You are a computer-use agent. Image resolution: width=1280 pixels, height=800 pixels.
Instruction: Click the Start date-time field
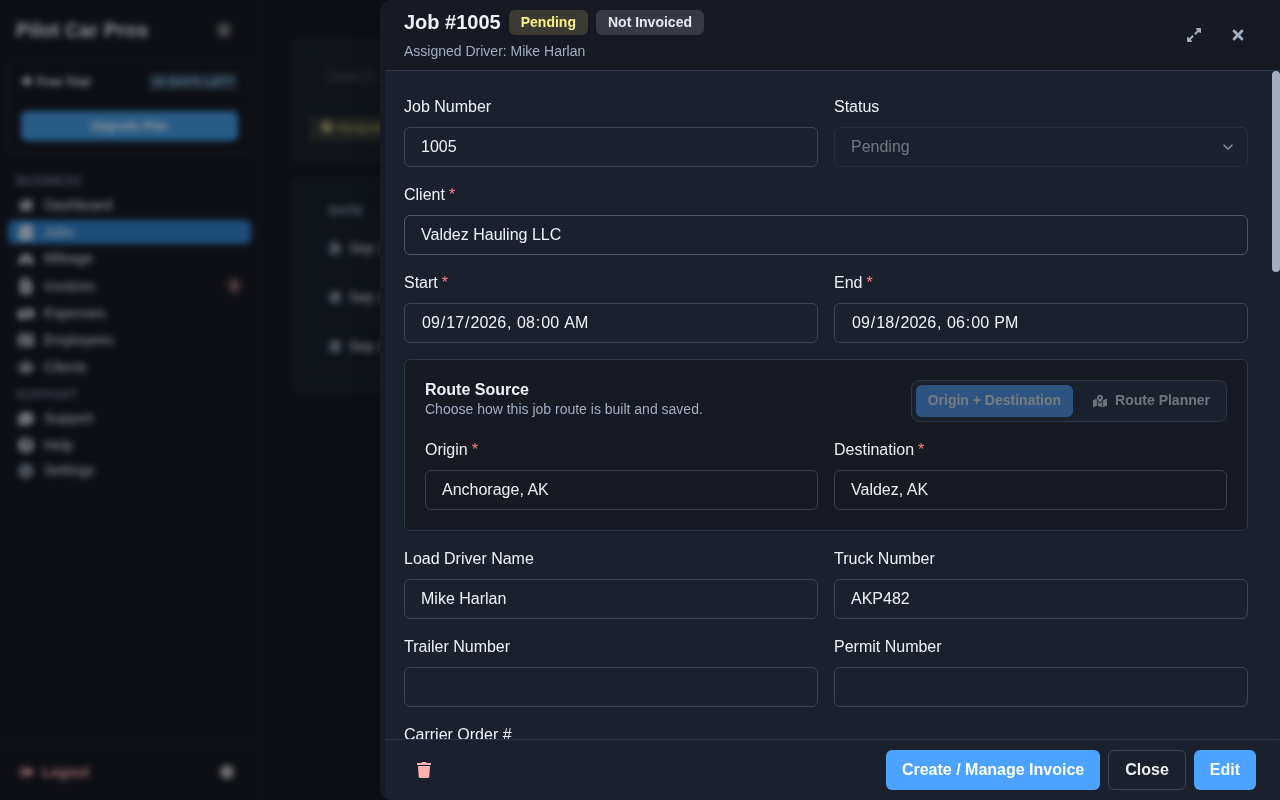pos(611,323)
